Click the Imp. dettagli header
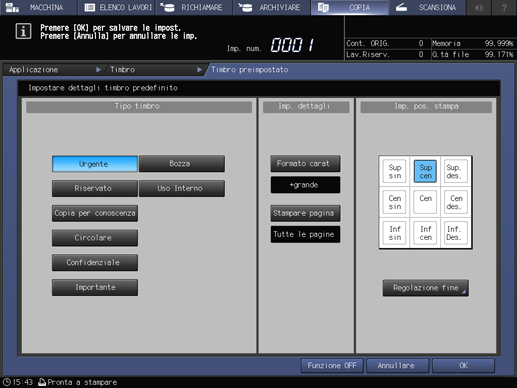The image size is (517, 388). pyautogui.click(x=306, y=107)
